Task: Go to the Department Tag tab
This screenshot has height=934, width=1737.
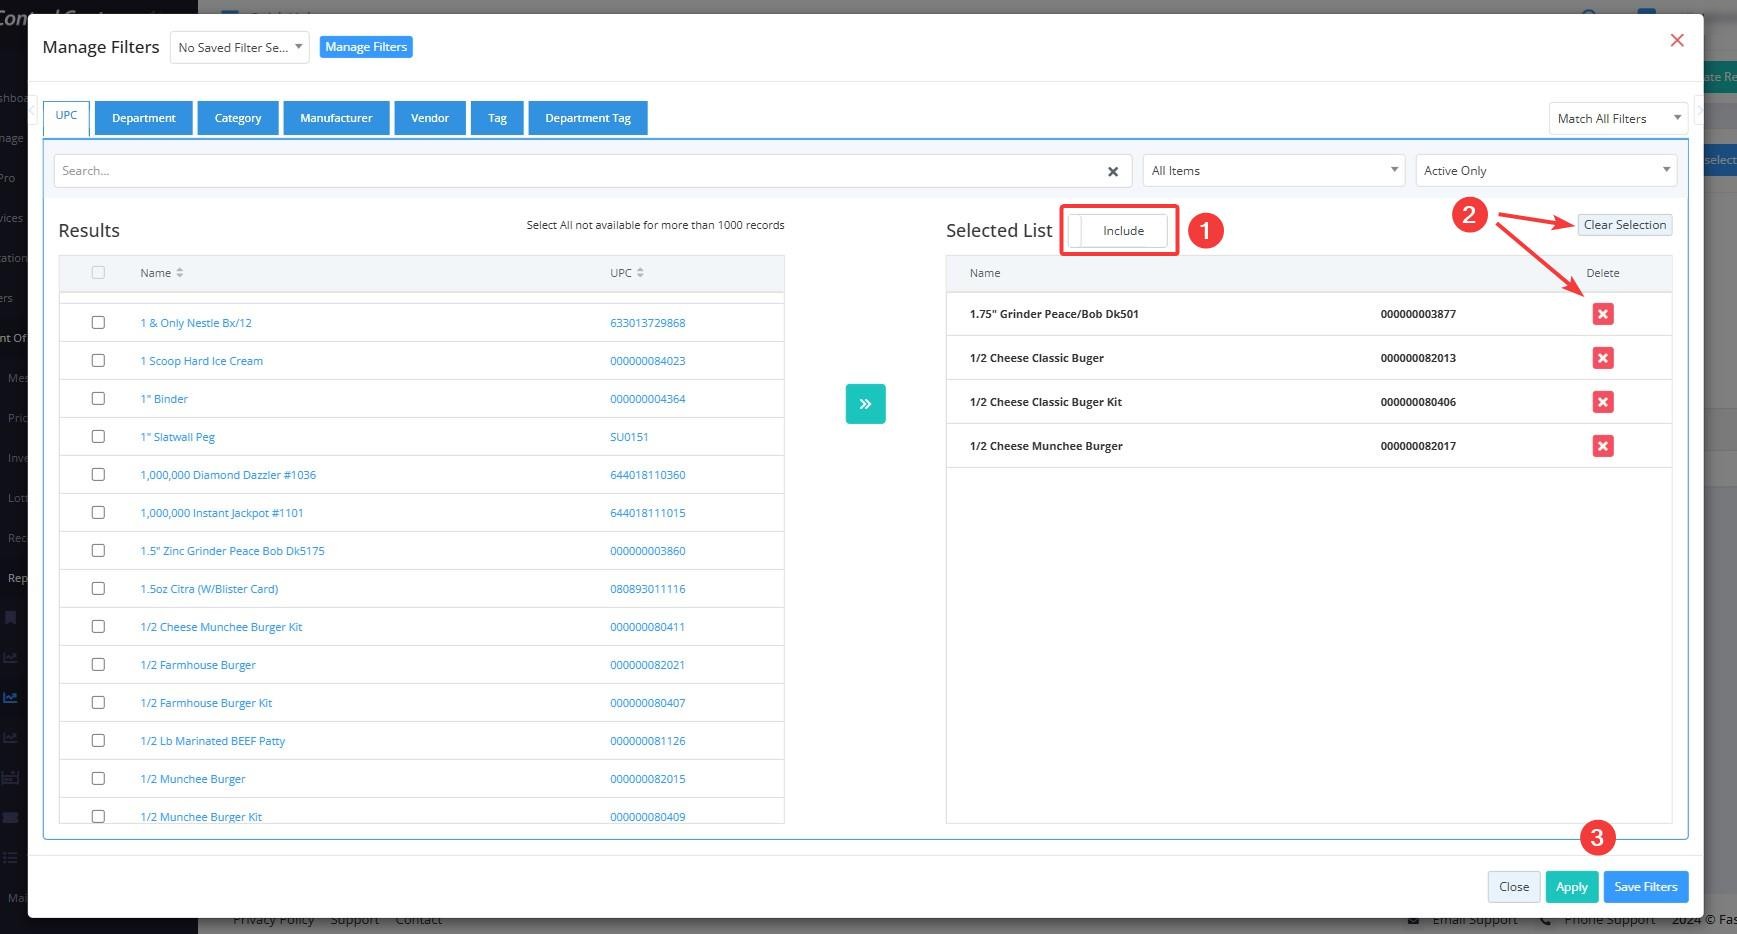Action: [x=588, y=118]
